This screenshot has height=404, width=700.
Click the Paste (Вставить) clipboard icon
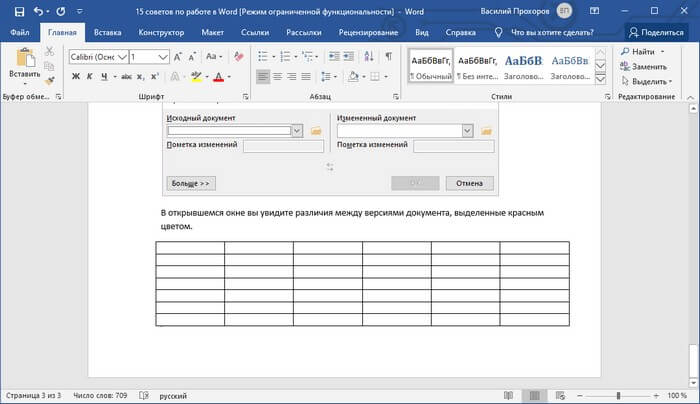point(25,58)
